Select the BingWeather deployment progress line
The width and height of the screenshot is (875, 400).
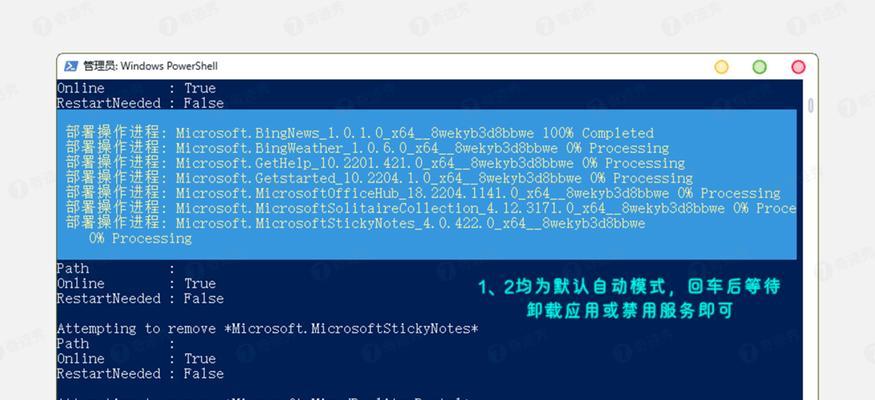(x=368, y=148)
